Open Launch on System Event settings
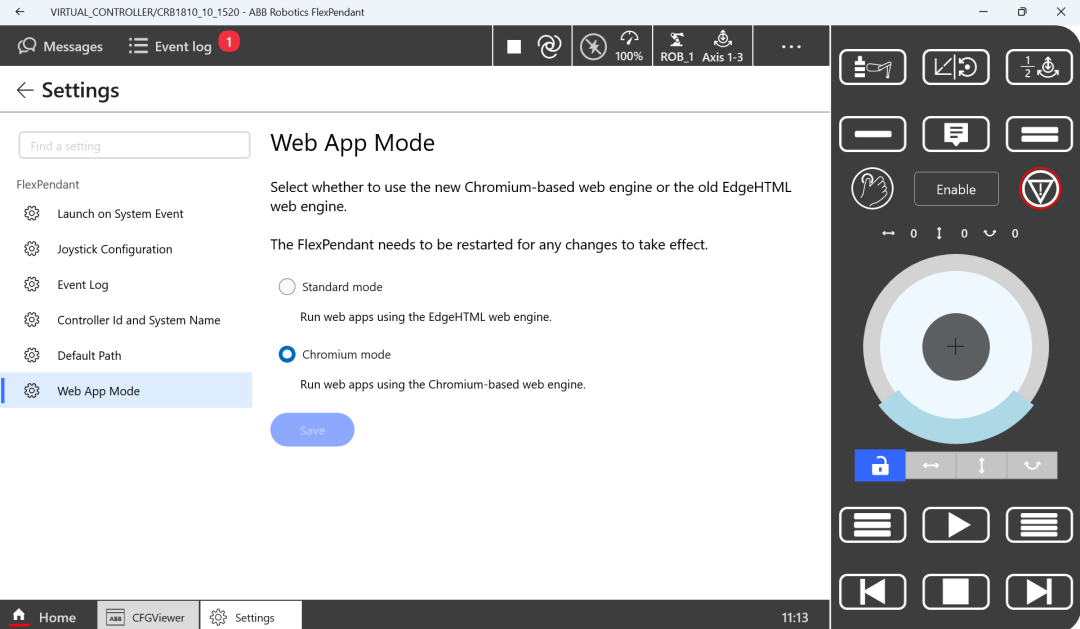The image size is (1080, 629). click(127, 214)
